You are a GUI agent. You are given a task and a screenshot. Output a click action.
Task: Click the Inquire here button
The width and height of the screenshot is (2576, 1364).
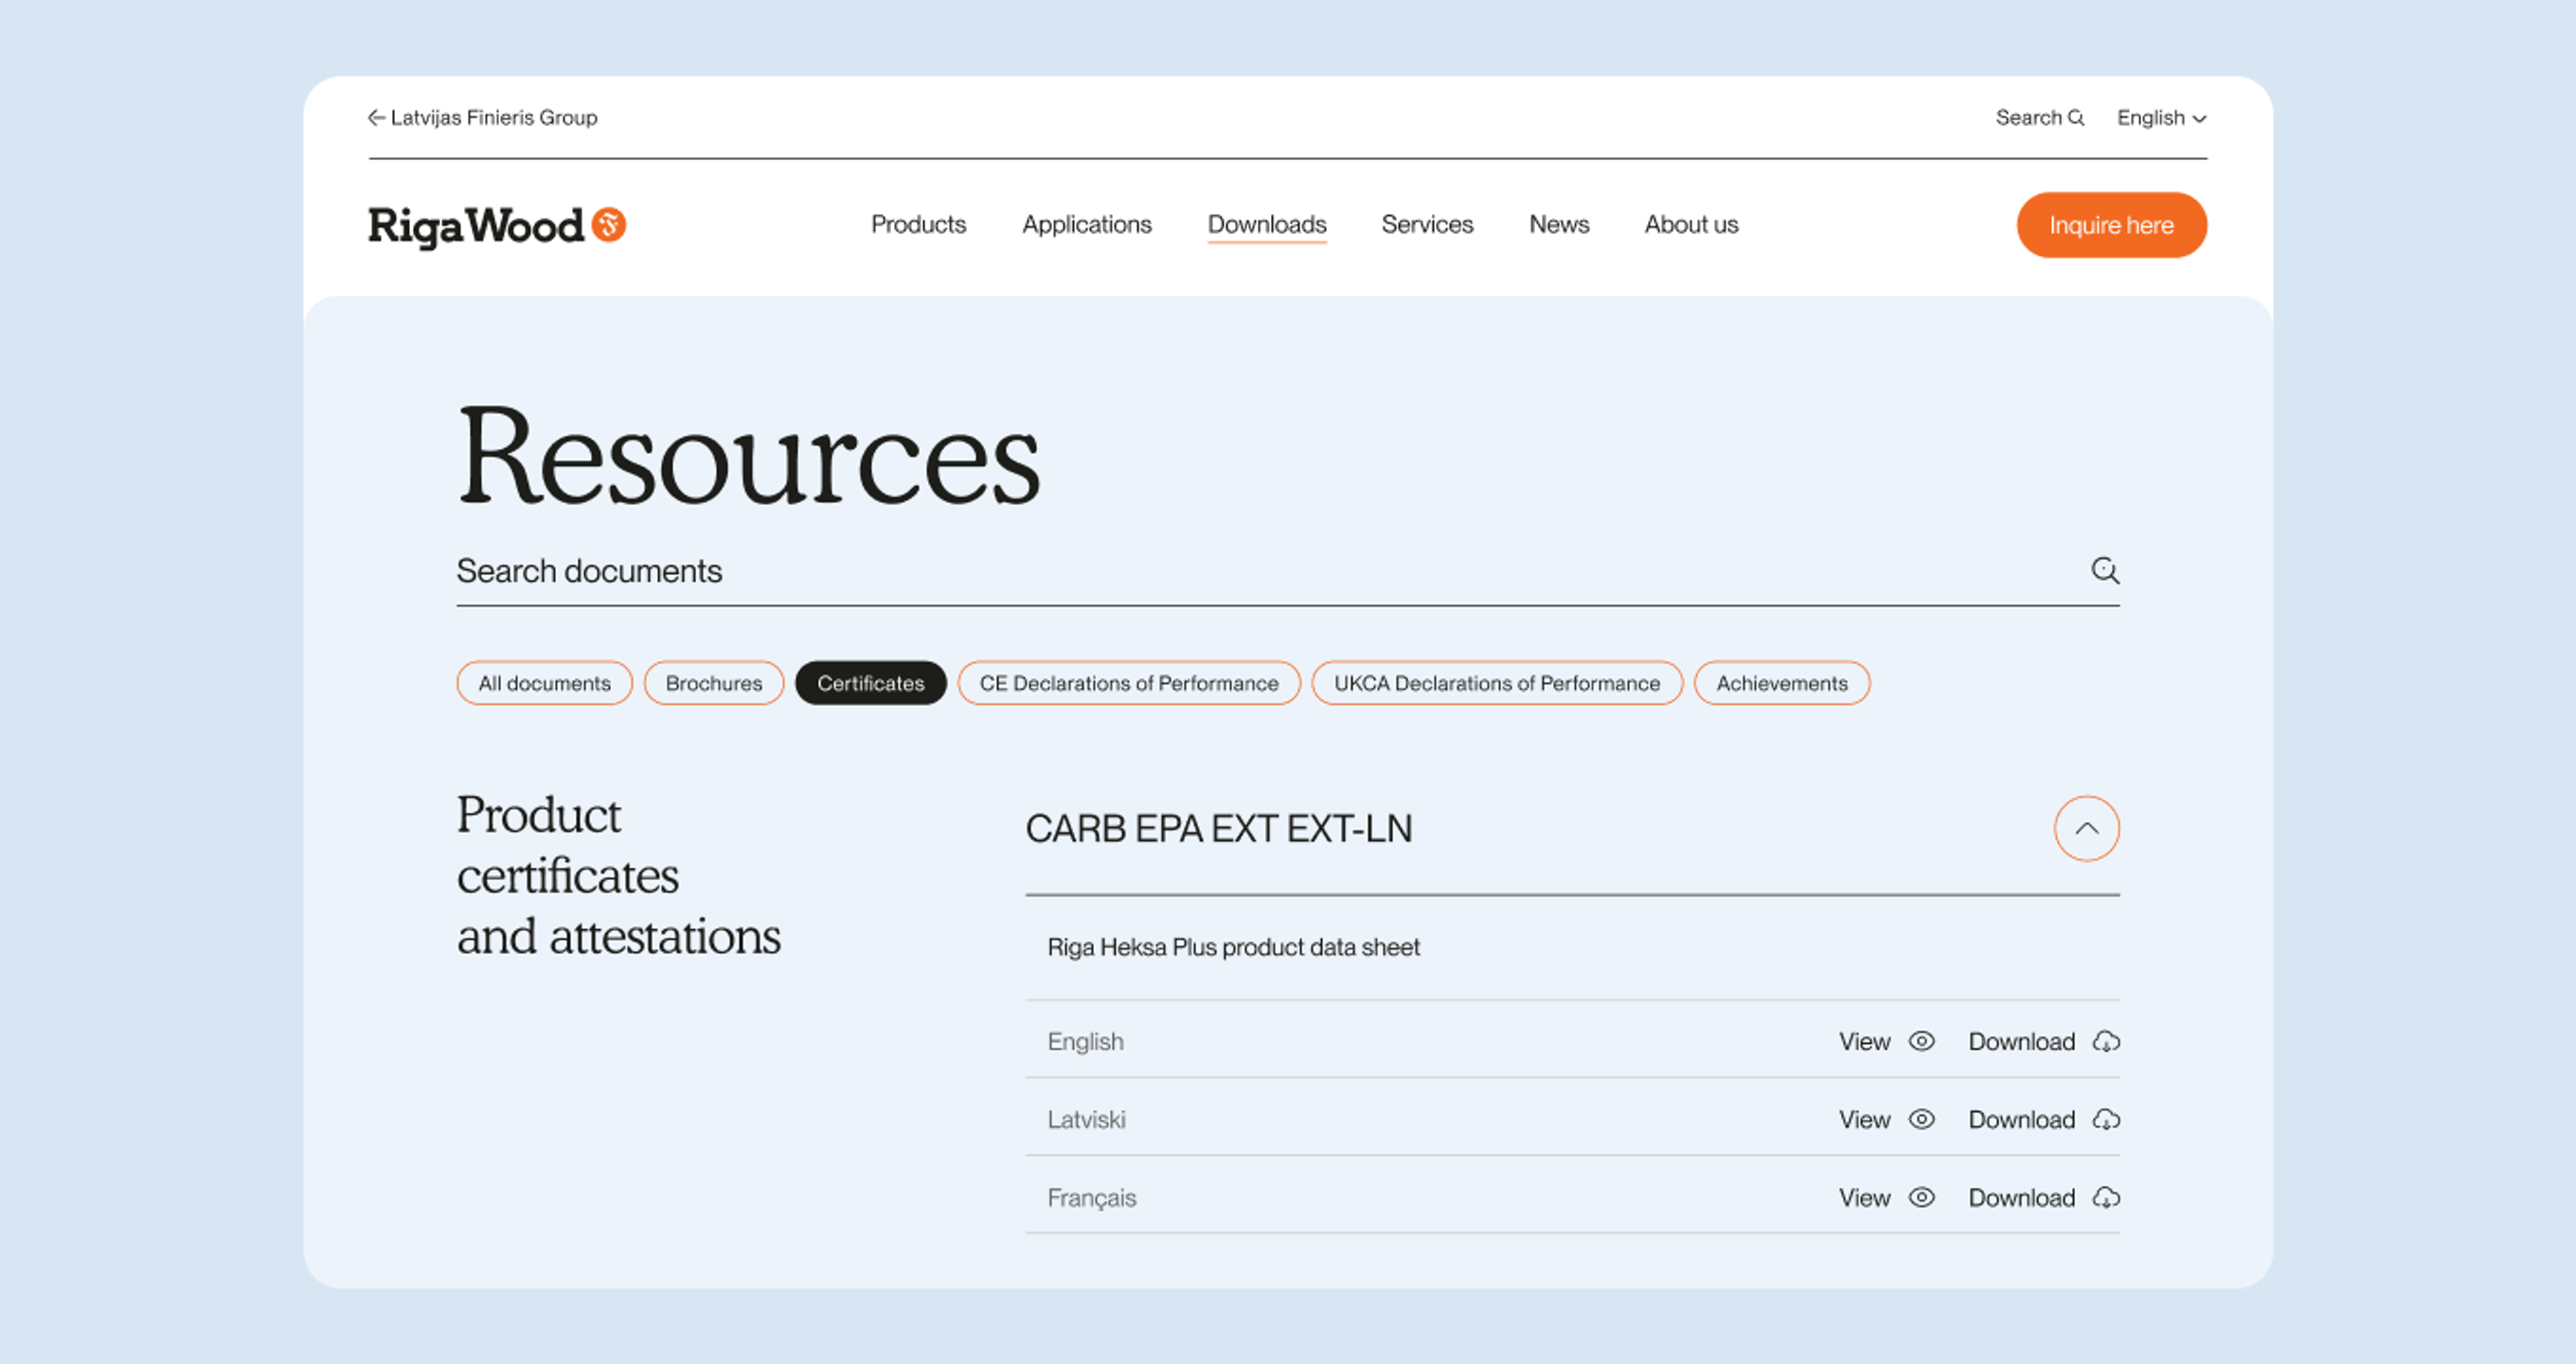[x=2111, y=225]
